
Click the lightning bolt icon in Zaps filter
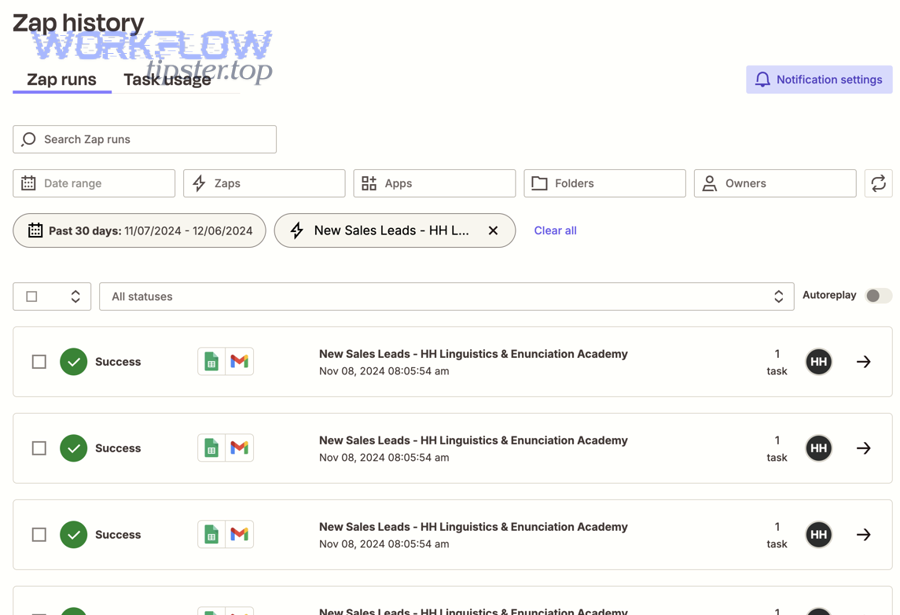pyautogui.click(x=199, y=183)
